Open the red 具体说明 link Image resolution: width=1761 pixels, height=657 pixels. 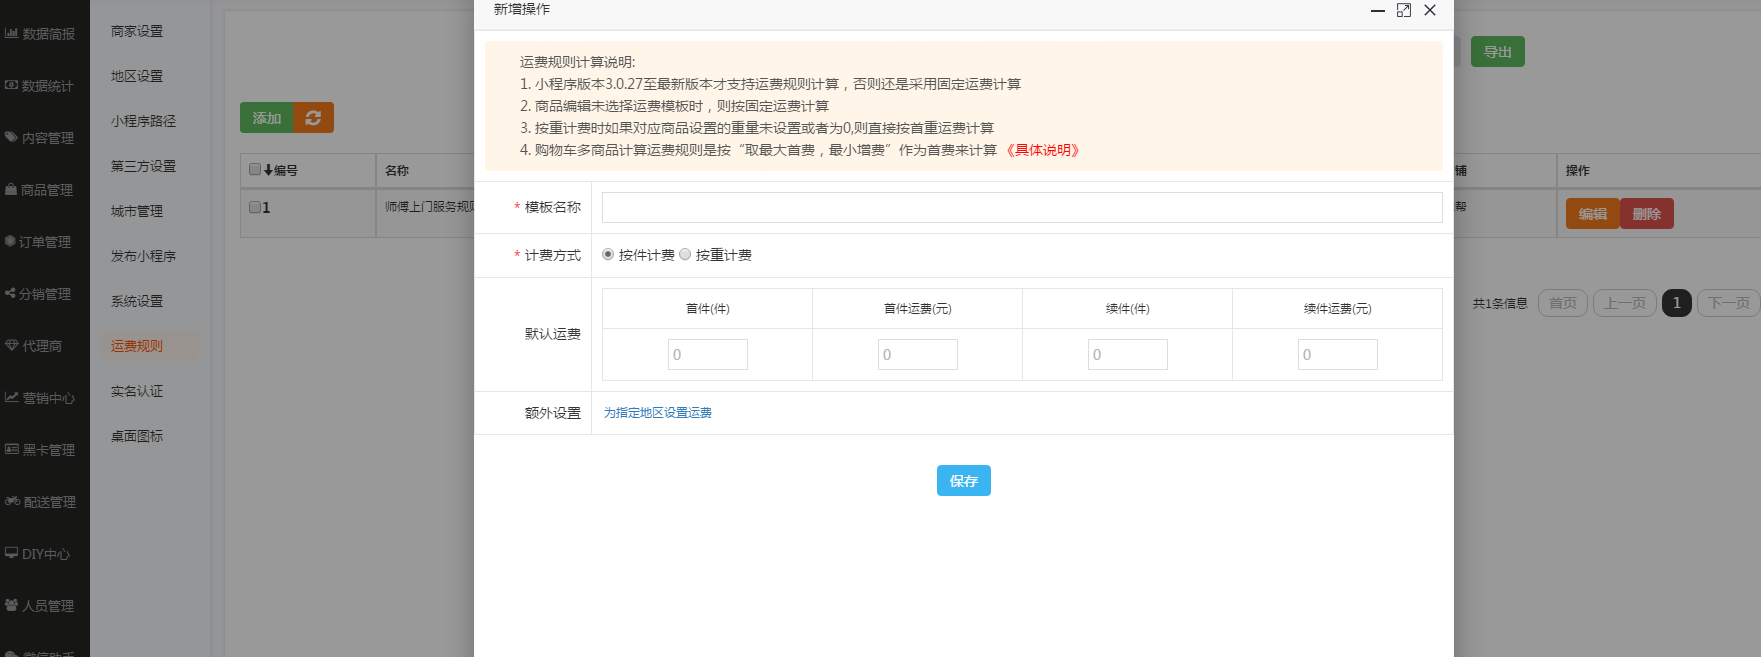tap(1043, 150)
